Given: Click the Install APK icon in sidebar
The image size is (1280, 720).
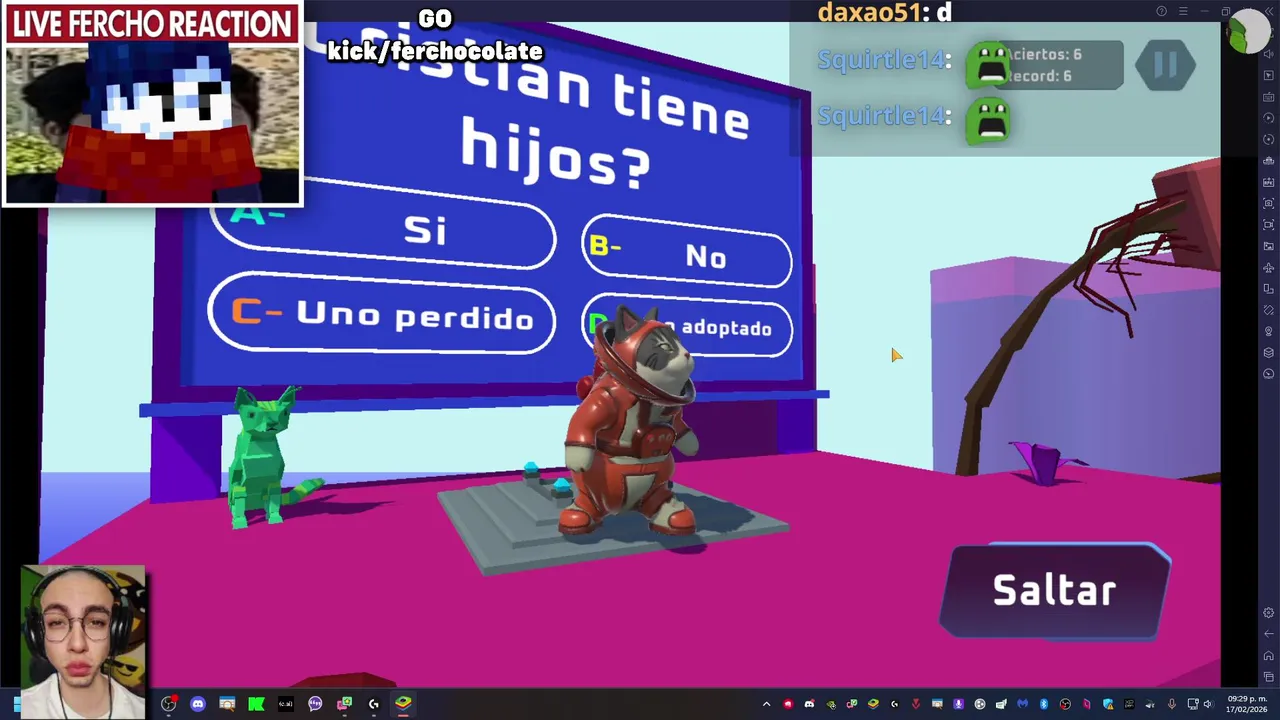Looking at the screenshot, I should pos(1269,182).
